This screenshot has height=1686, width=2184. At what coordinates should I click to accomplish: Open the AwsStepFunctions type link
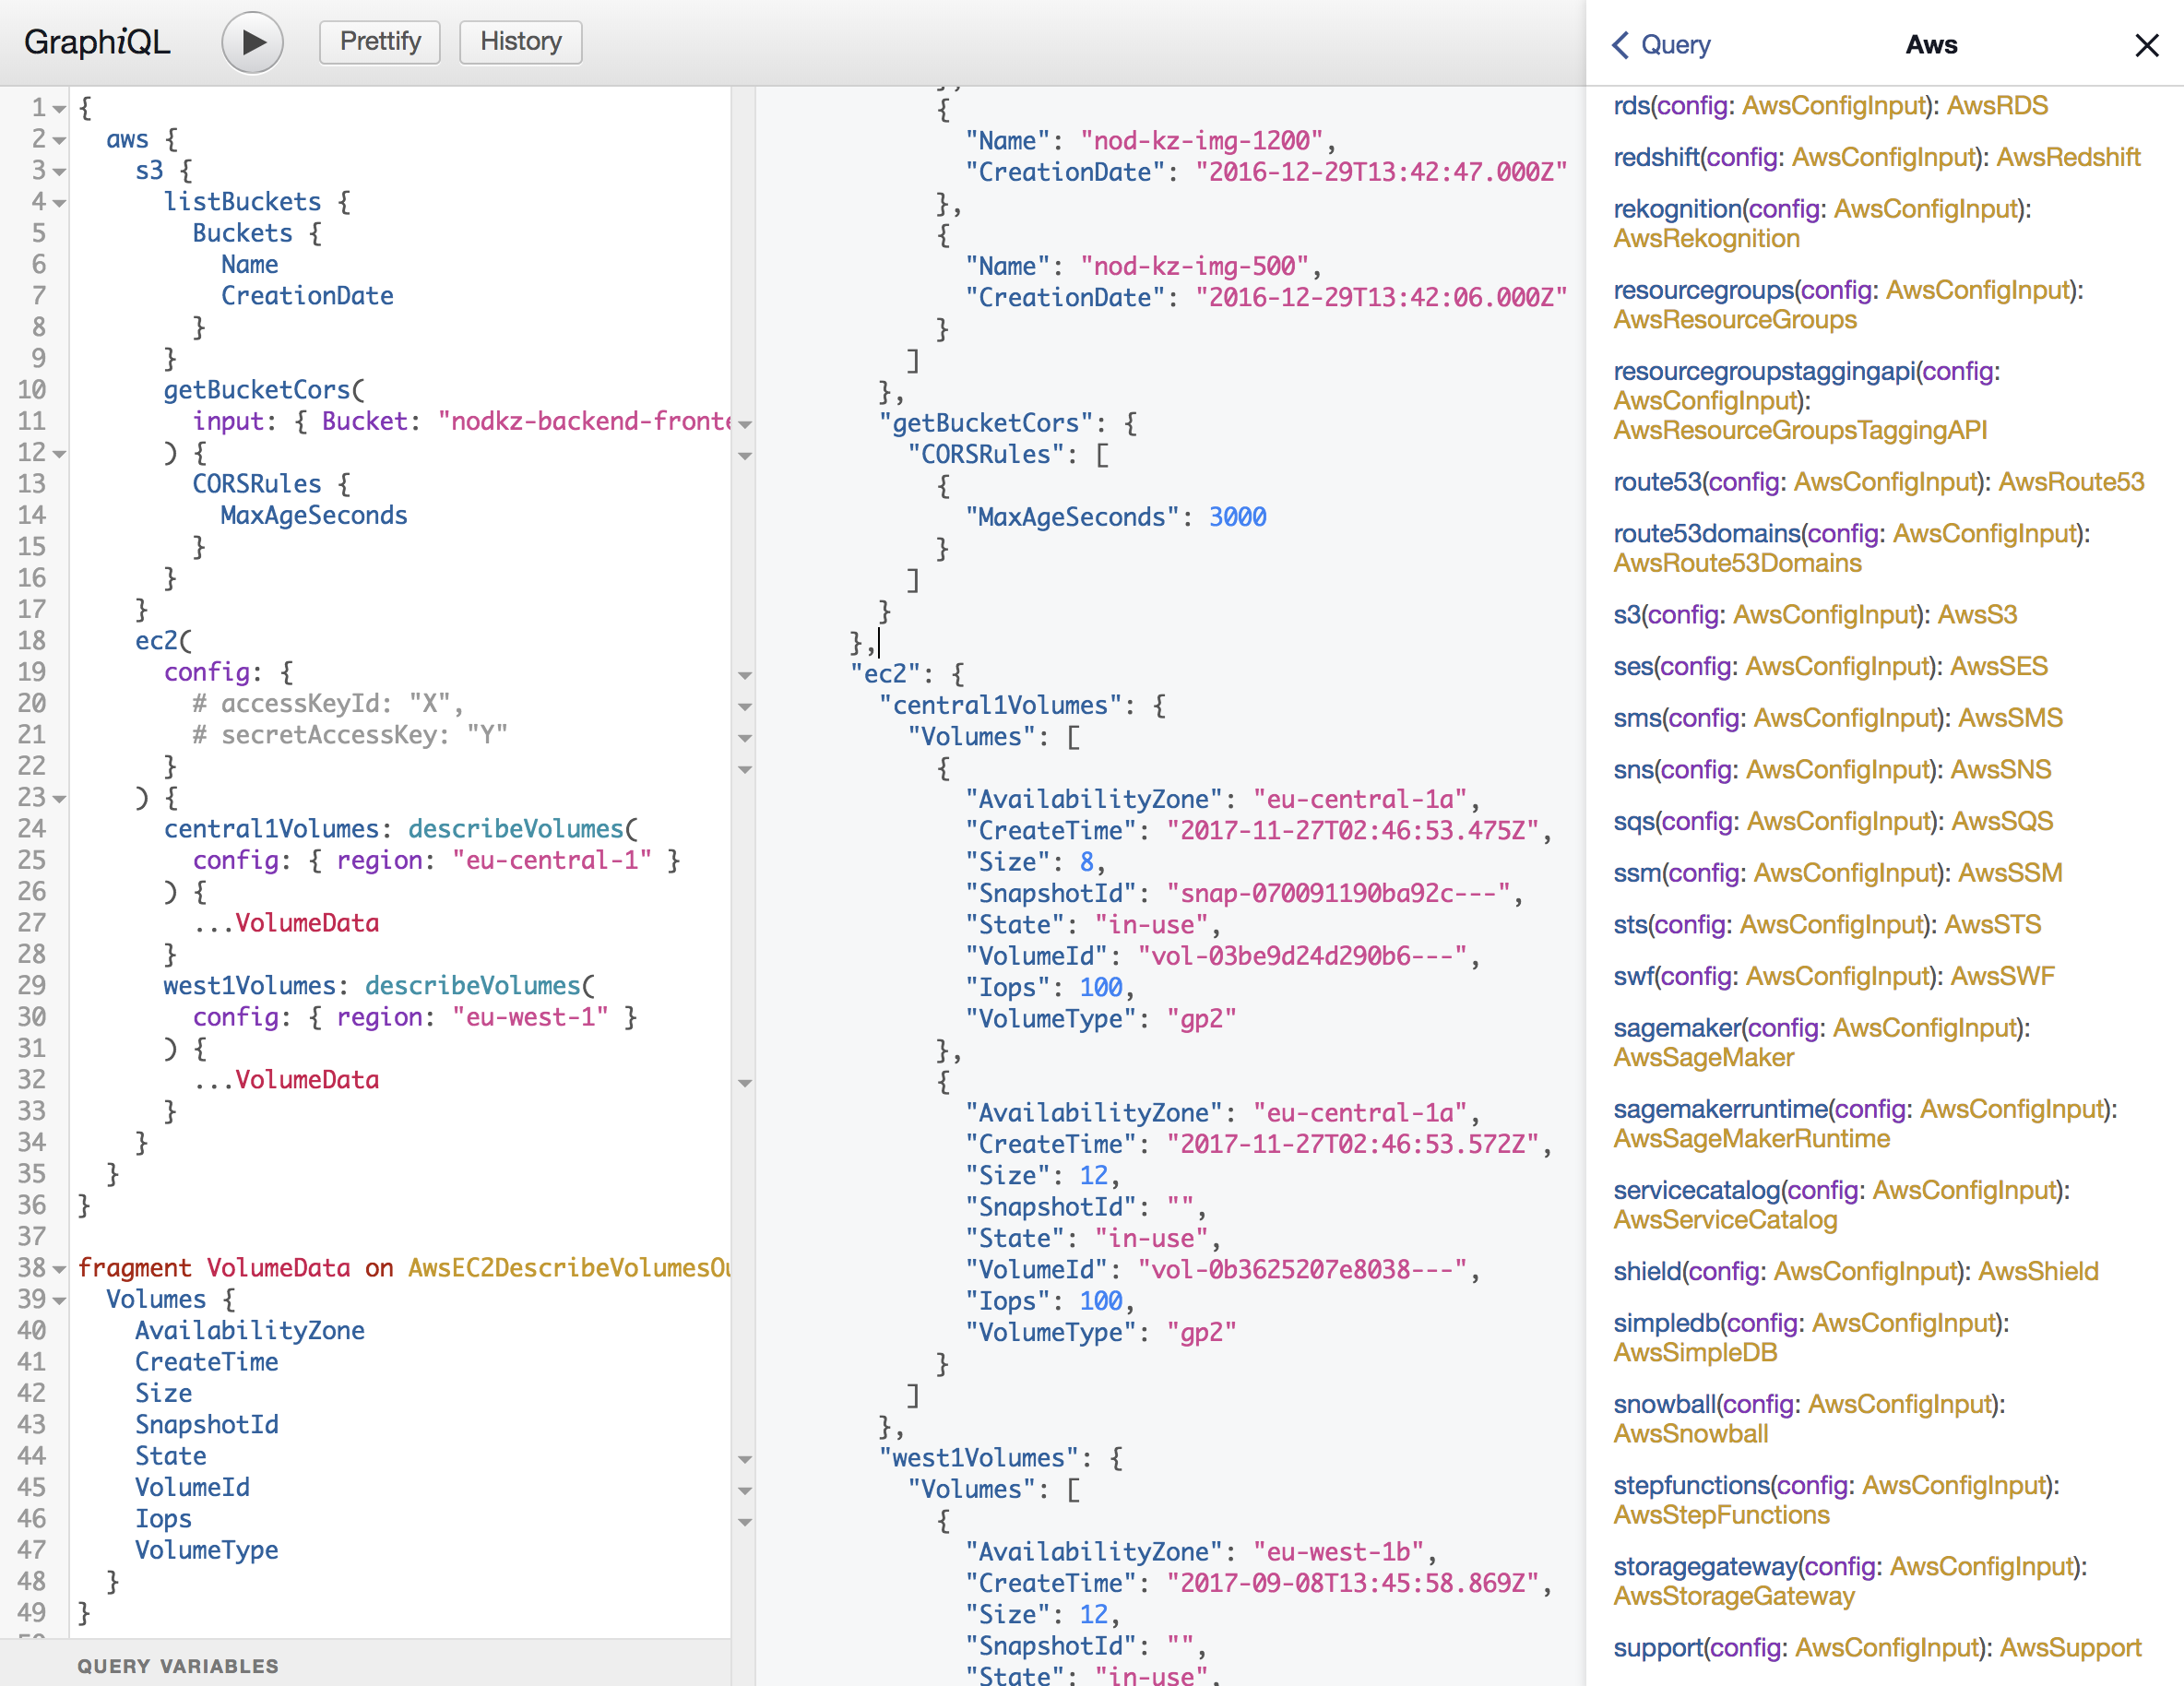point(1721,1516)
